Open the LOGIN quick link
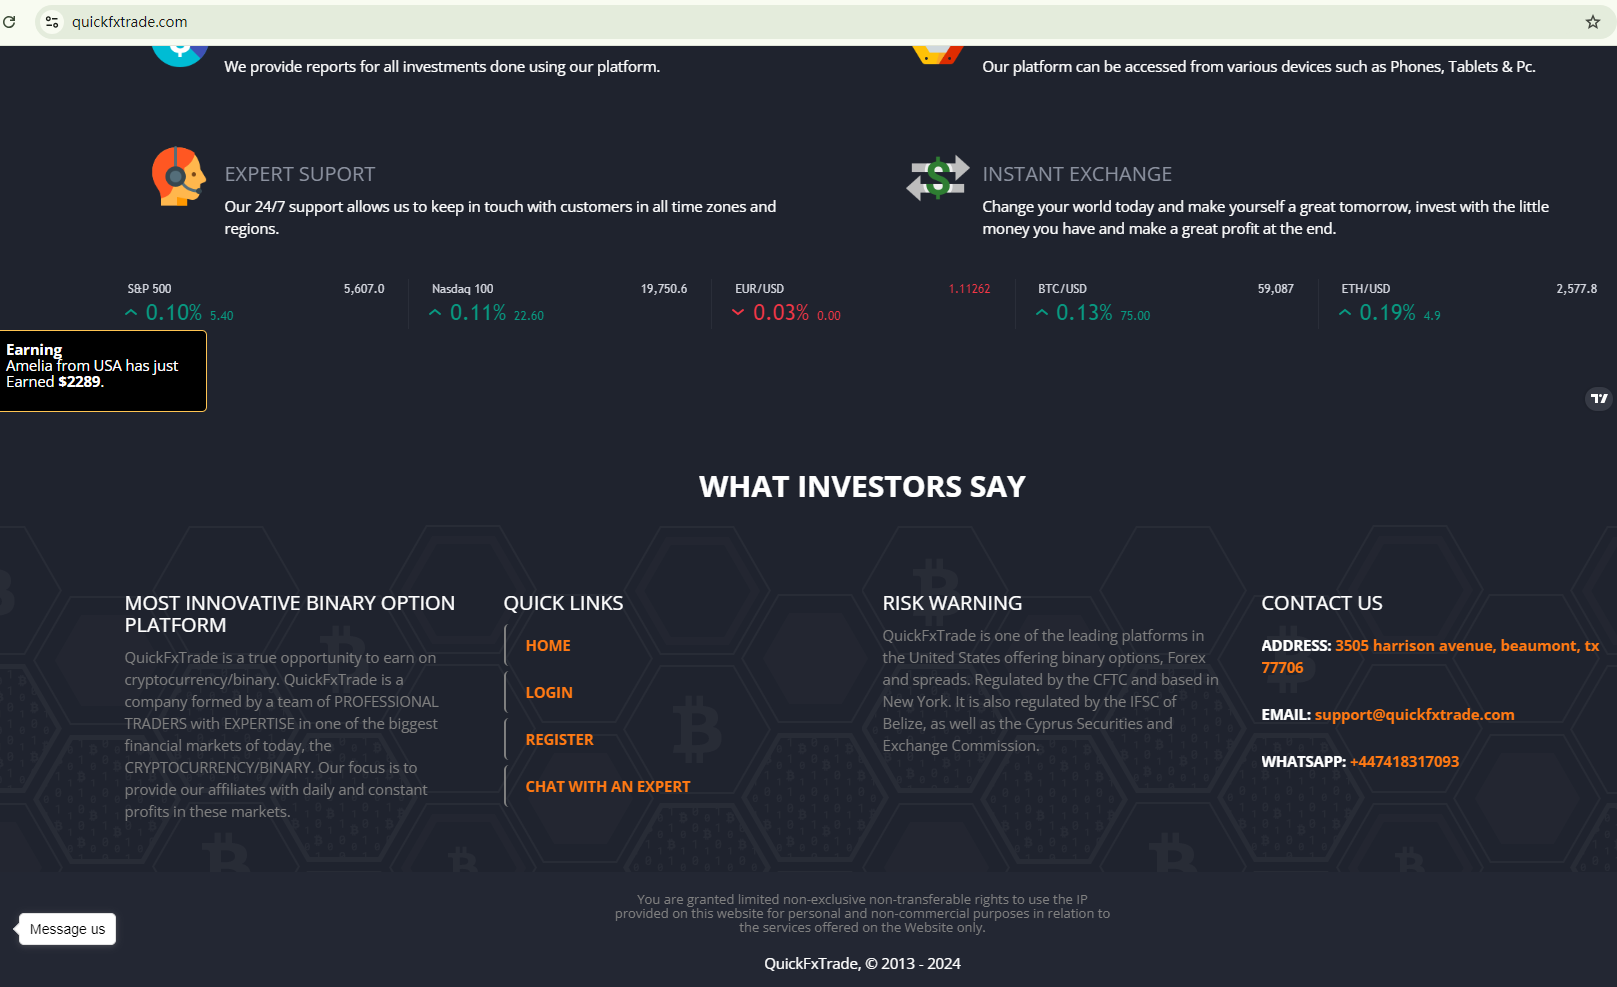The width and height of the screenshot is (1617, 987). tap(549, 693)
